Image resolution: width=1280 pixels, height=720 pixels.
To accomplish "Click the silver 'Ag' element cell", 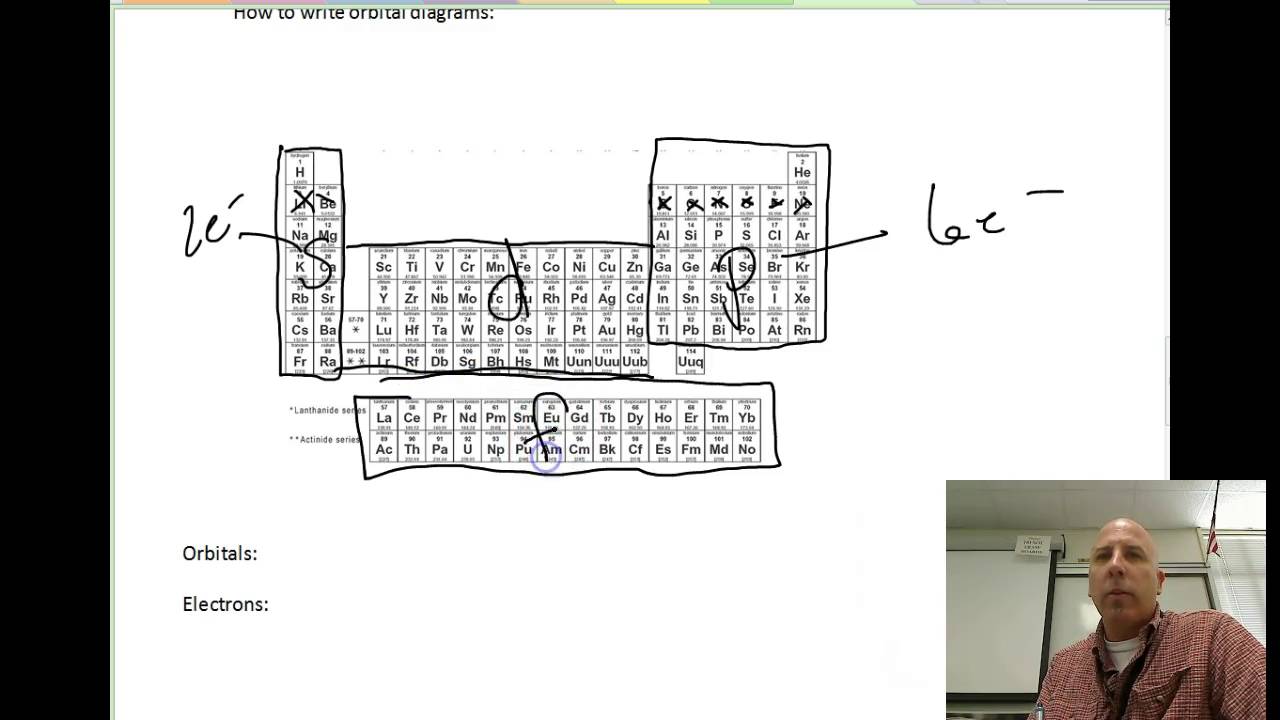I will (607, 294).
